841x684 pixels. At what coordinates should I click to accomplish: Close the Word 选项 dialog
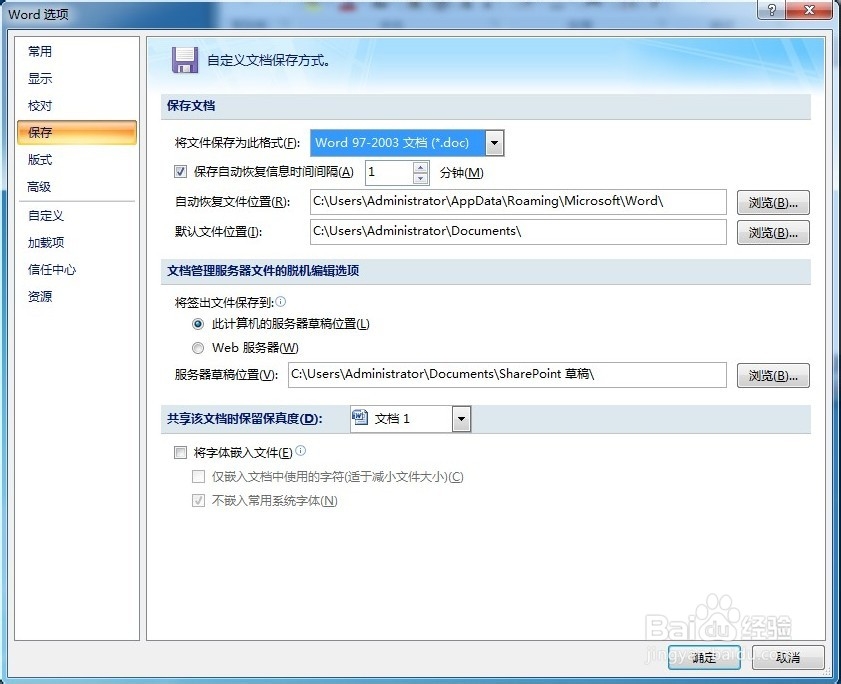[810, 10]
